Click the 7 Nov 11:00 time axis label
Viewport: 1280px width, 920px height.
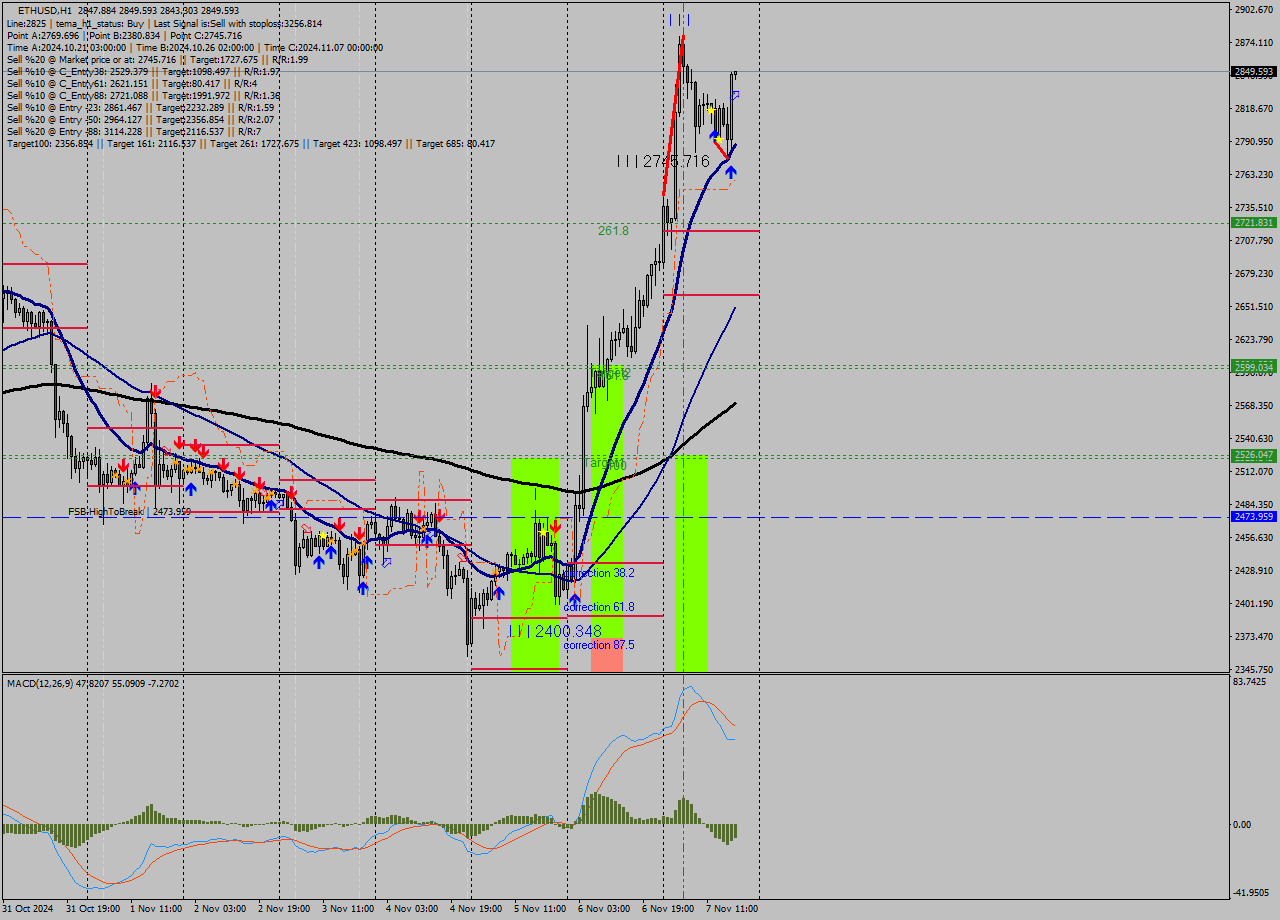click(732, 909)
